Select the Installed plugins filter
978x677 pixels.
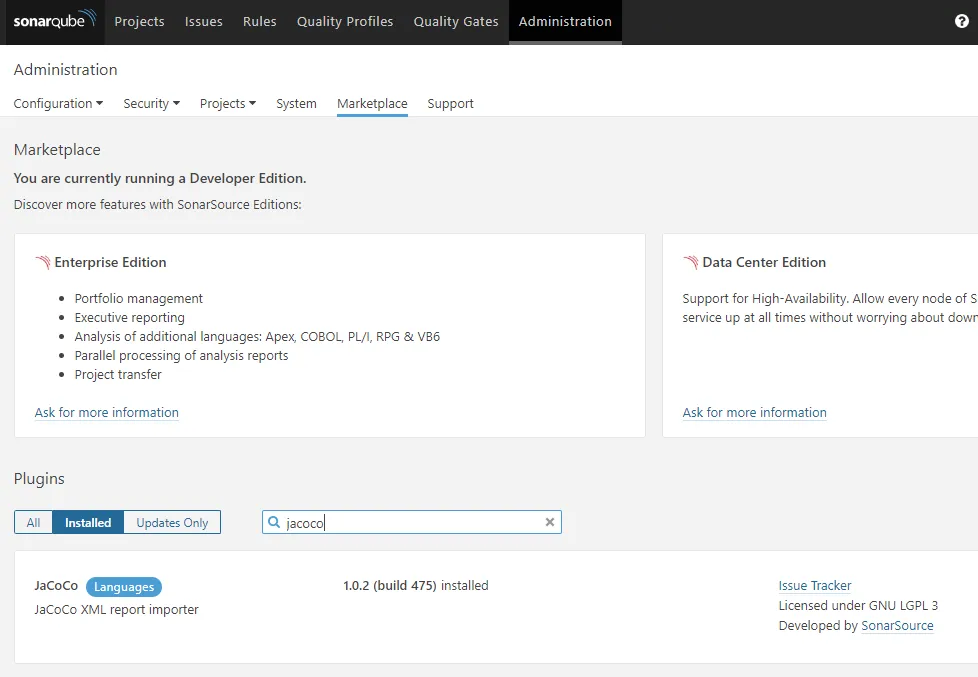coord(88,522)
